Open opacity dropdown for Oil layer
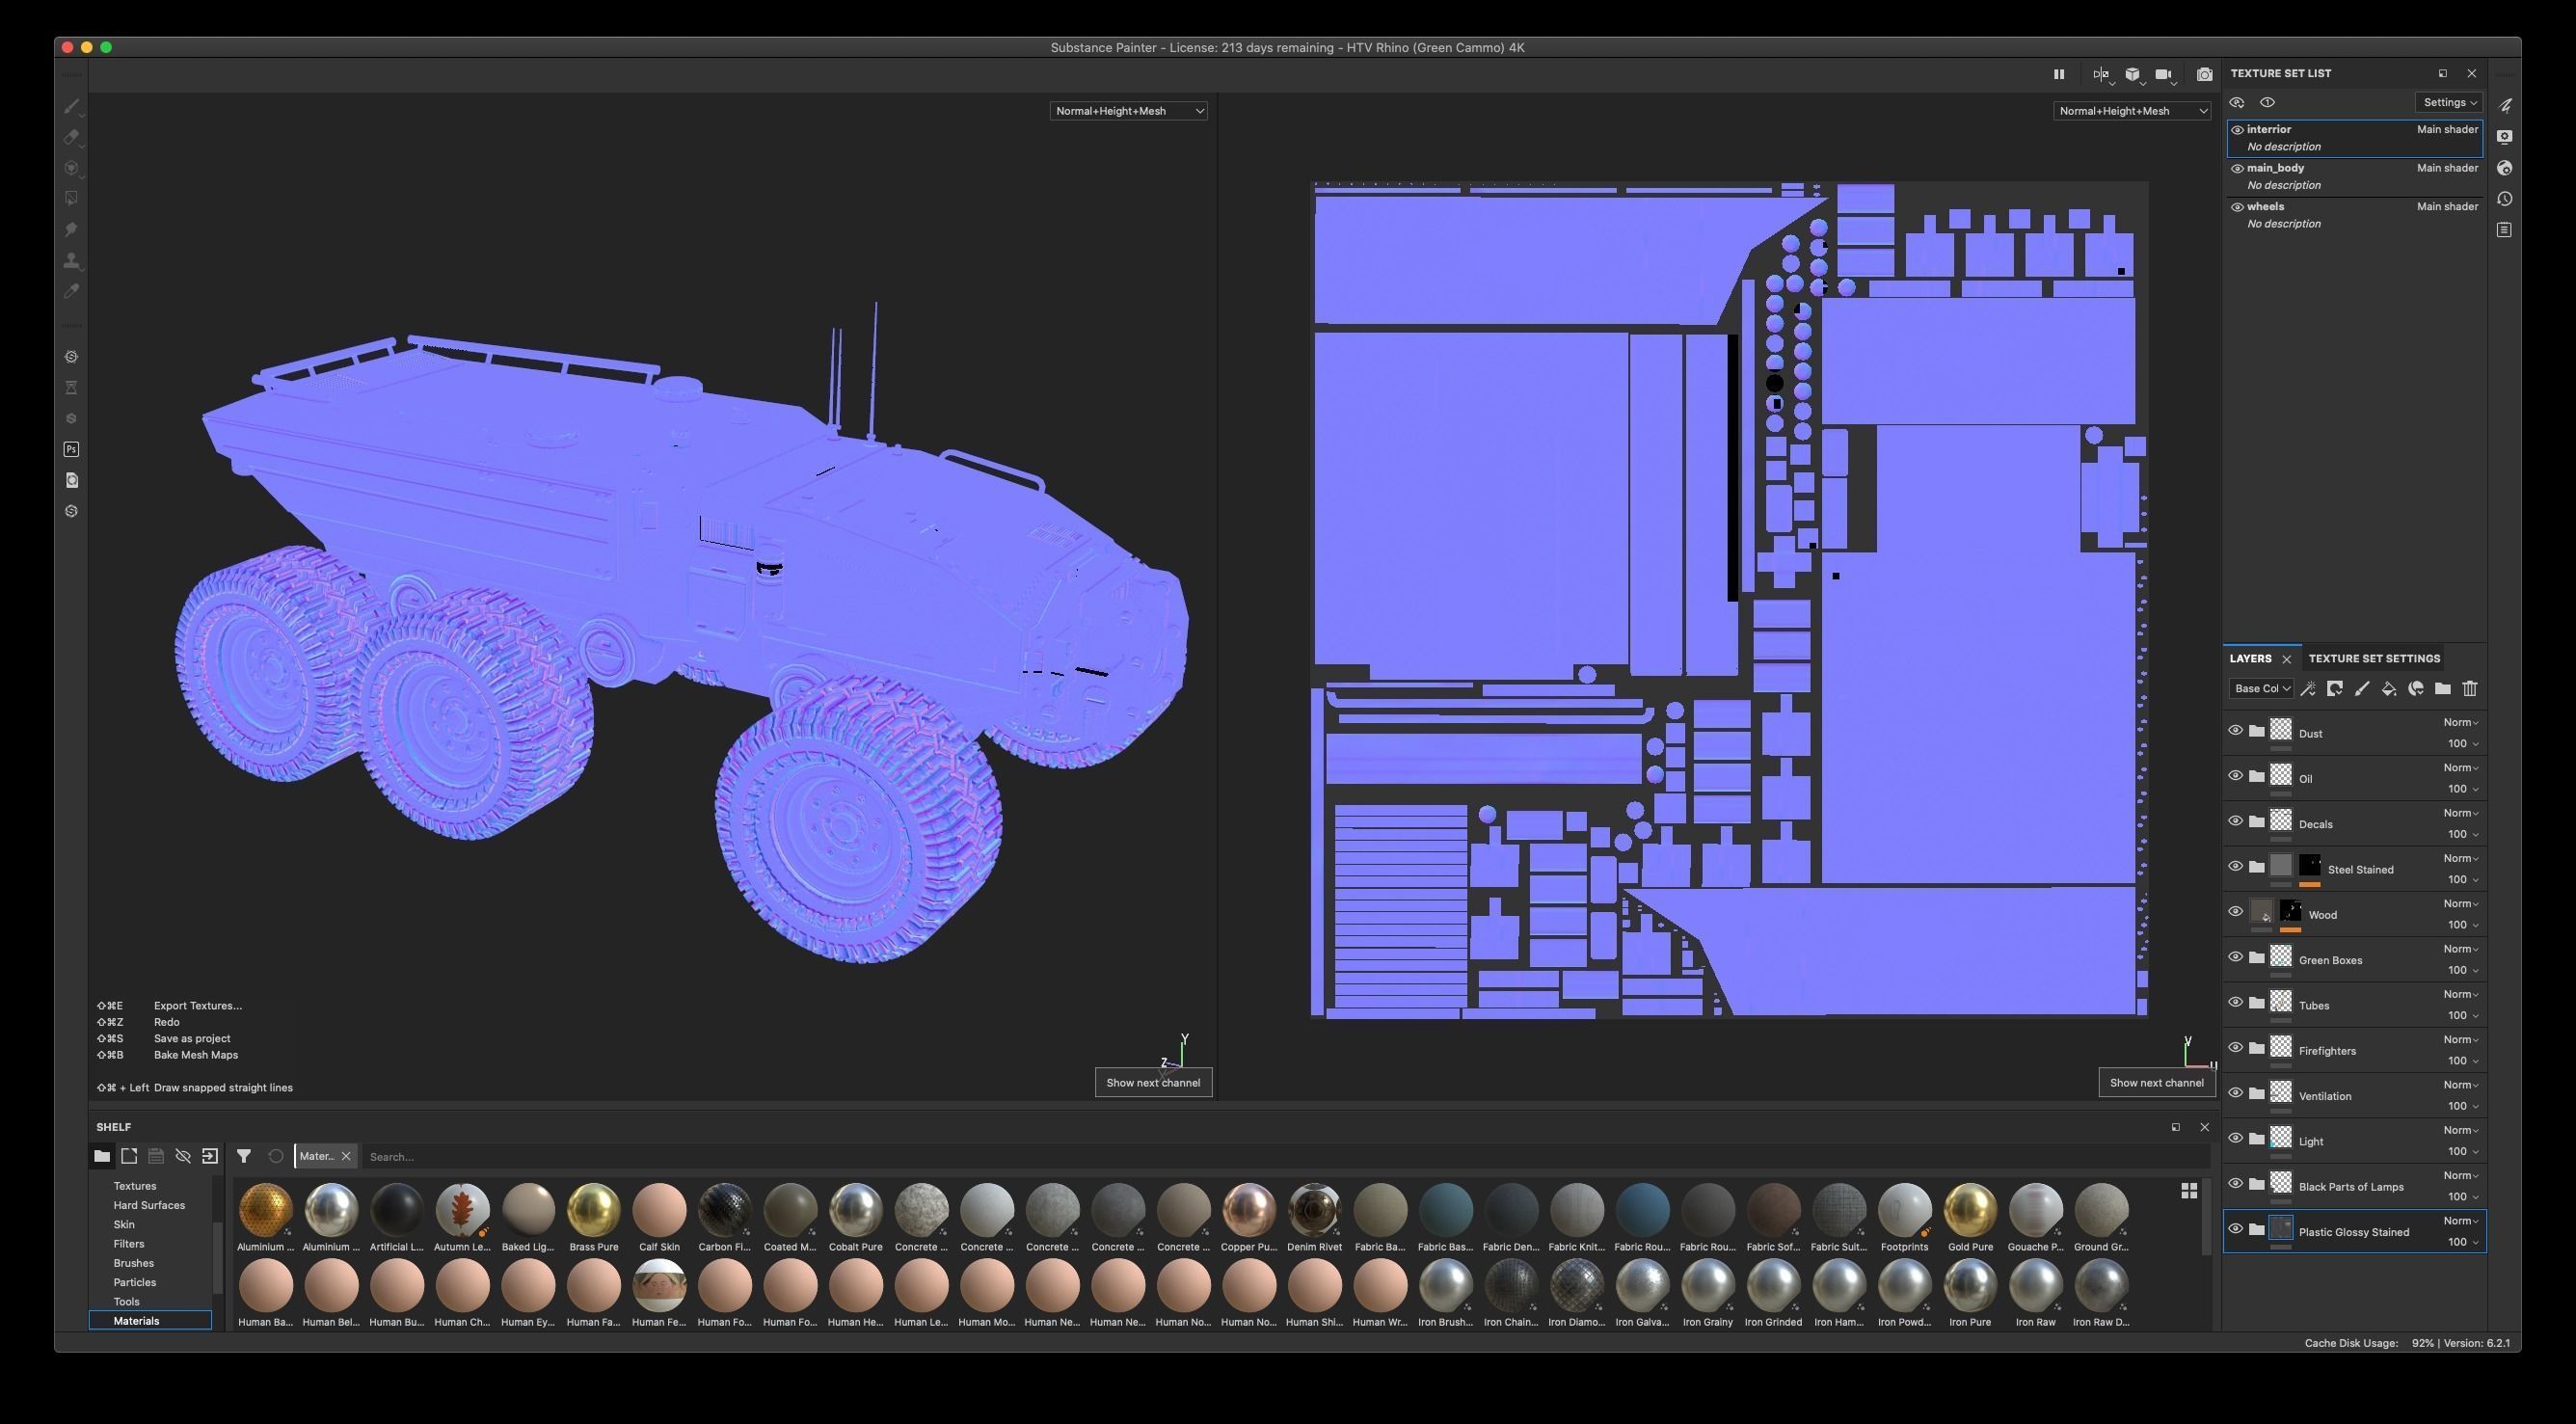 tap(2463, 789)
